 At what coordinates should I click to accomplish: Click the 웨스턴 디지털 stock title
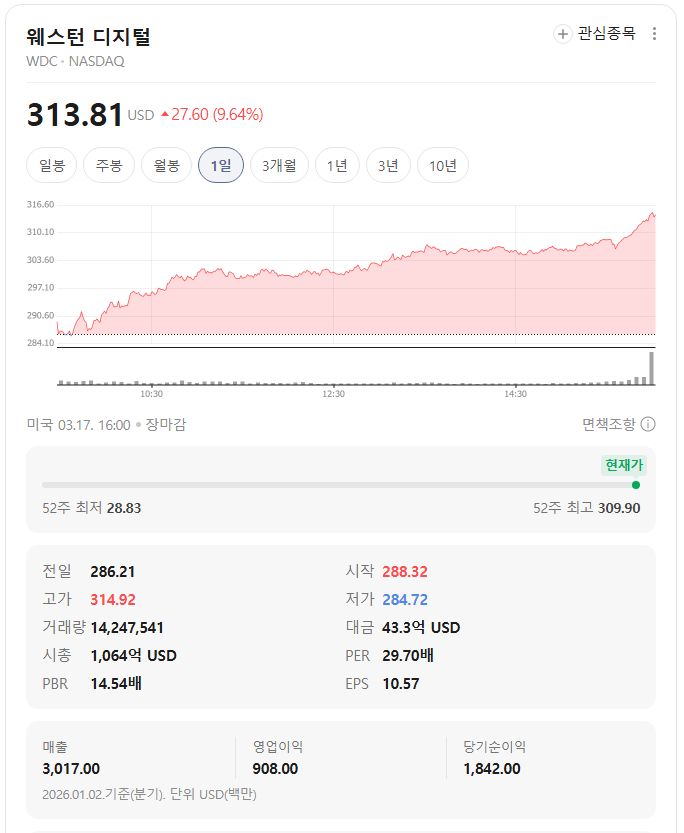point(89,37)
